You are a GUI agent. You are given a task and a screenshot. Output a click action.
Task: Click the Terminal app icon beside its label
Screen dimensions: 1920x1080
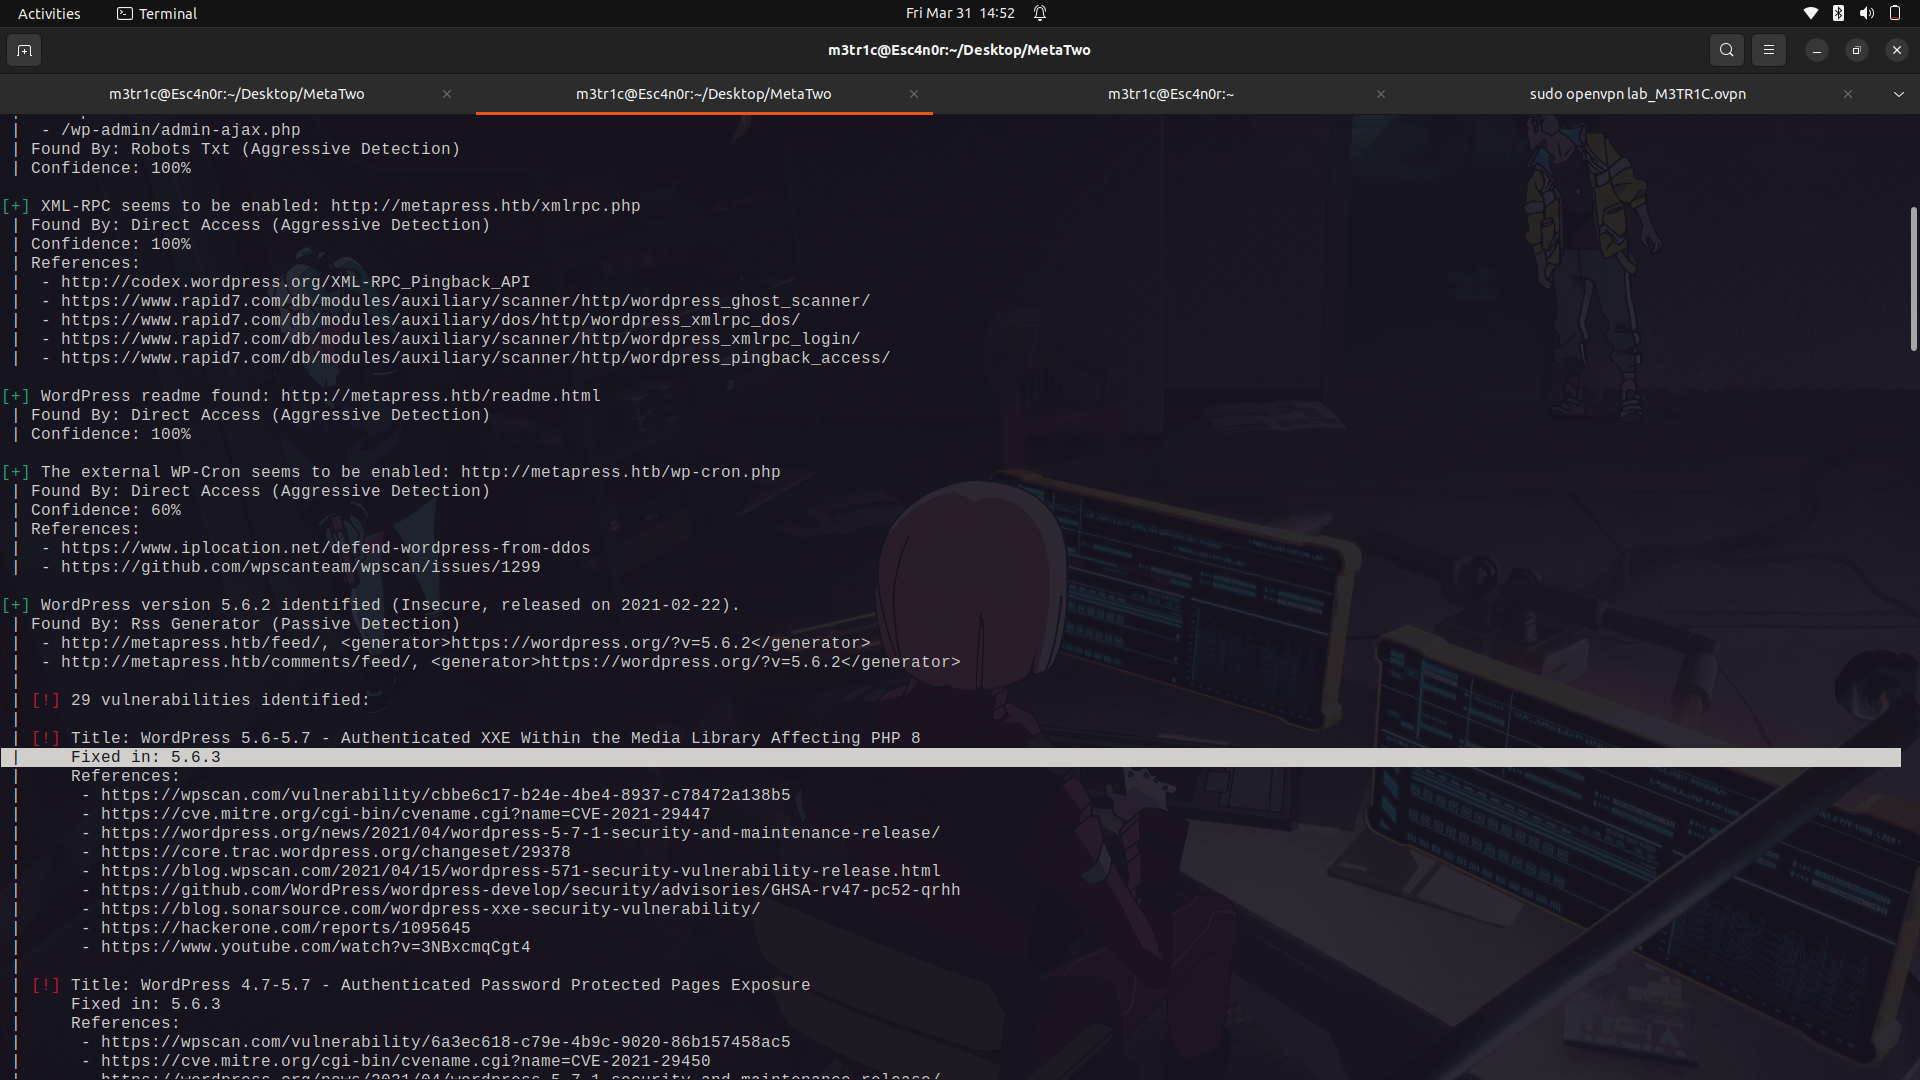click(x=125, y=14)
